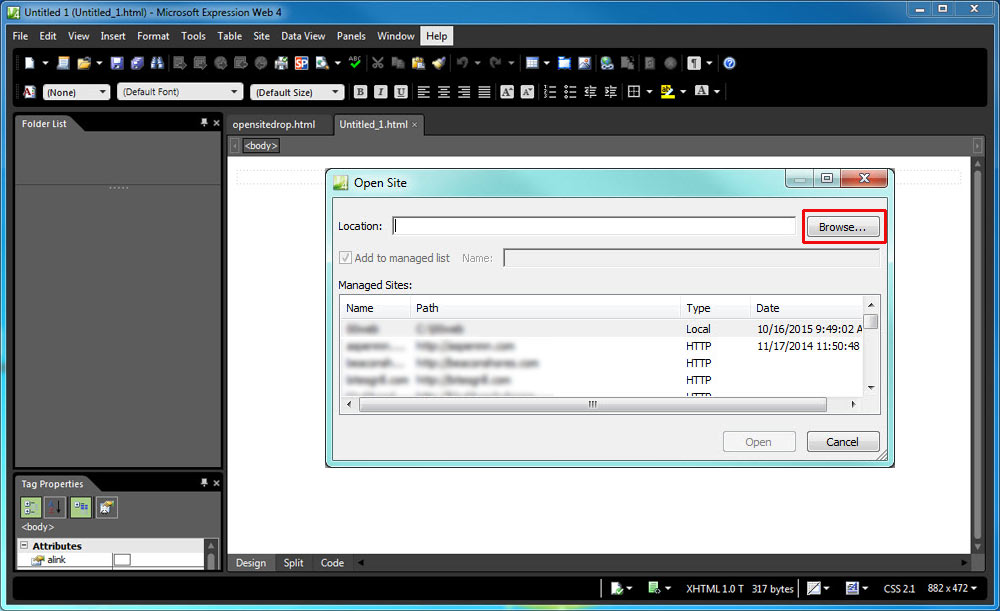Click the Bulleted List icon
The height and width of the screenshot is (611, 1000).
570,92
